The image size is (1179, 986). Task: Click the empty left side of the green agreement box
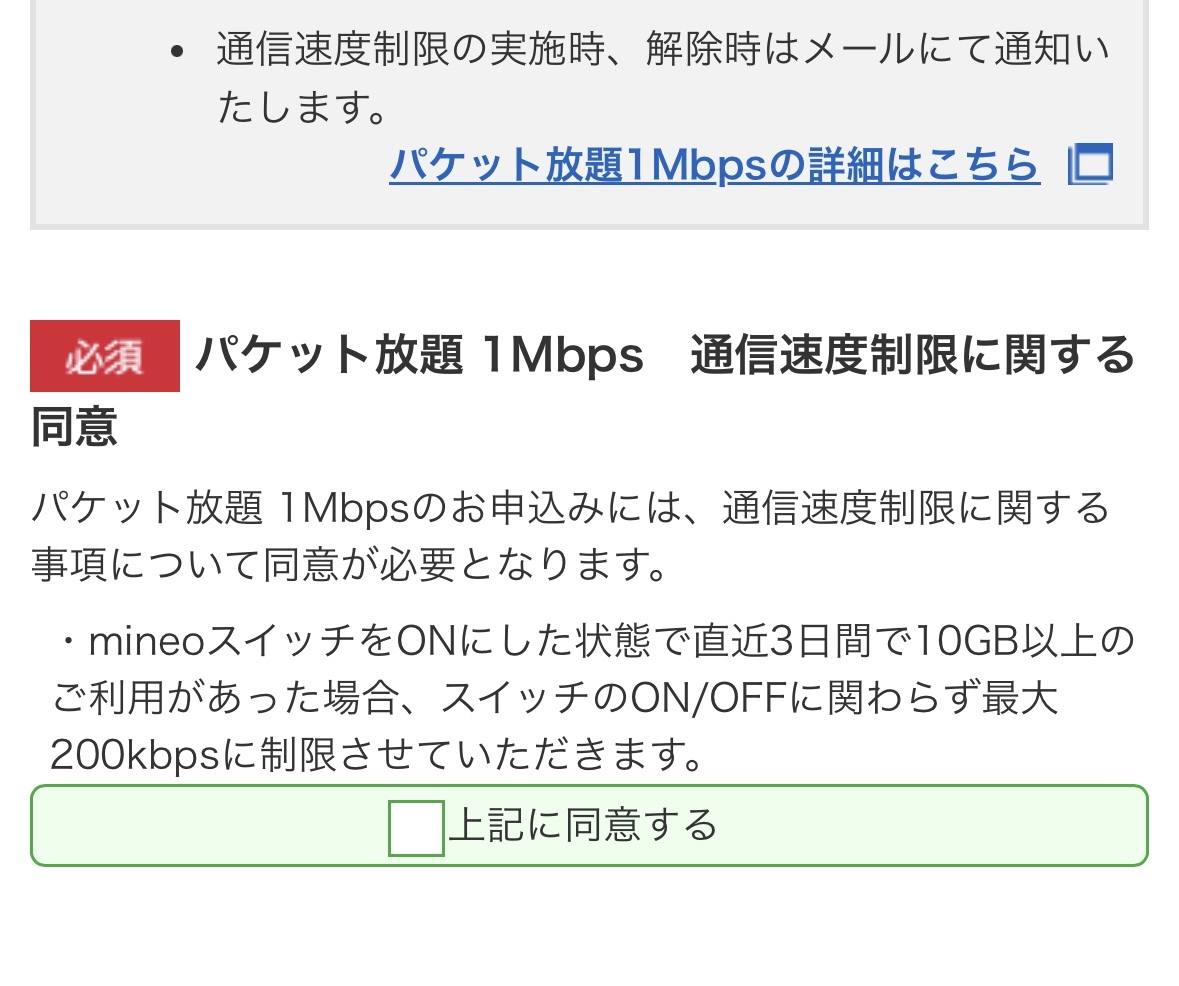(200, 826)
